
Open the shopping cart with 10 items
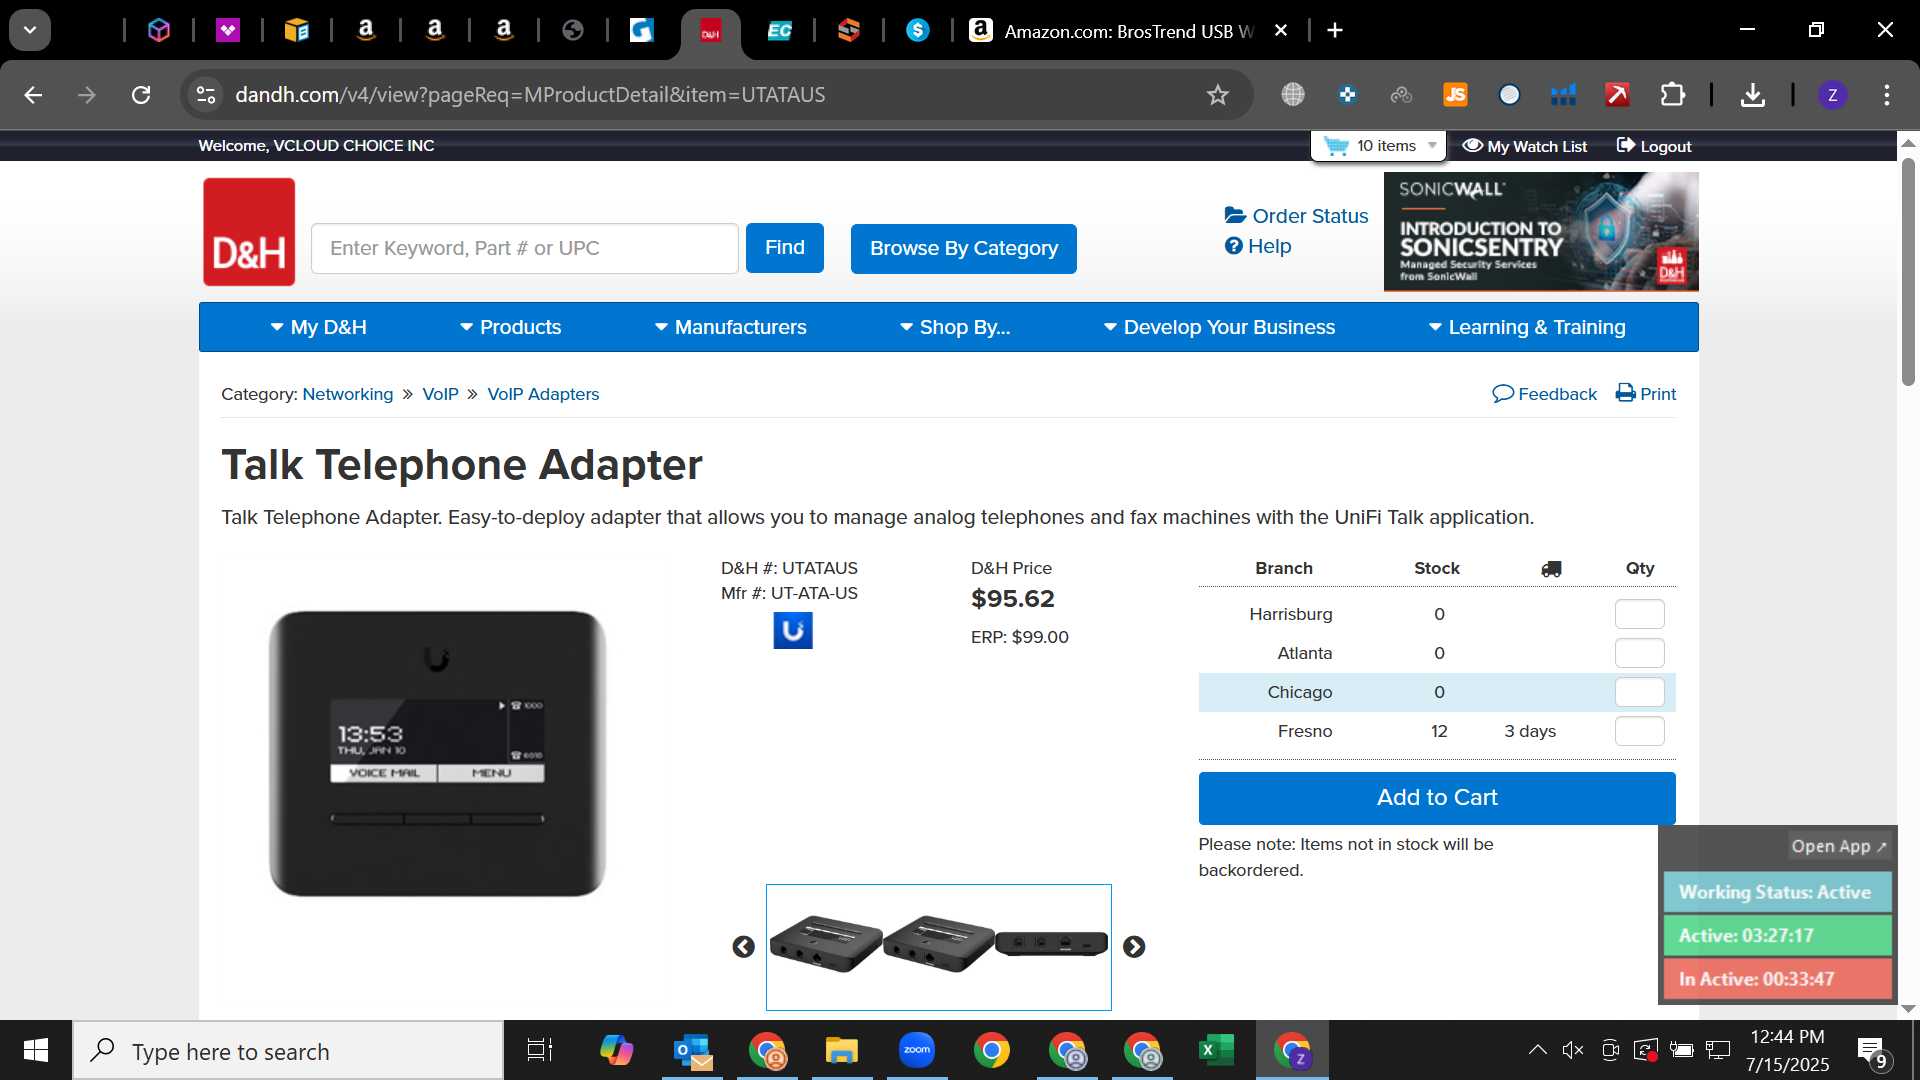tap(1380, 146)
